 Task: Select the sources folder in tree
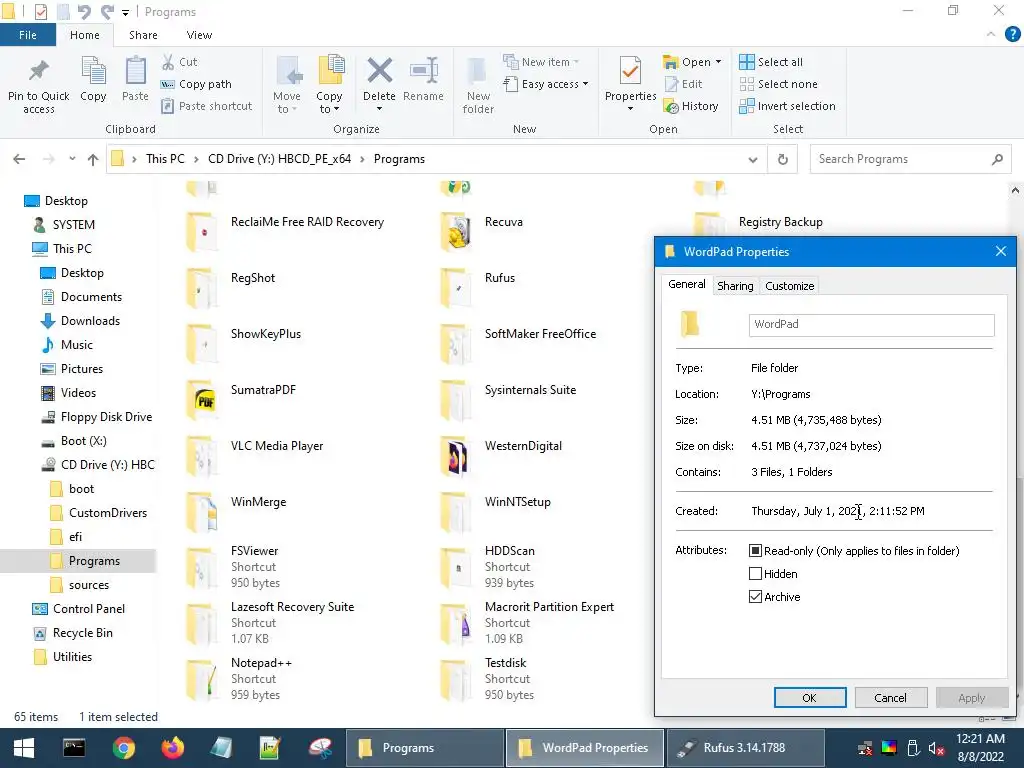pyautogui.click(x=89, y=585)
